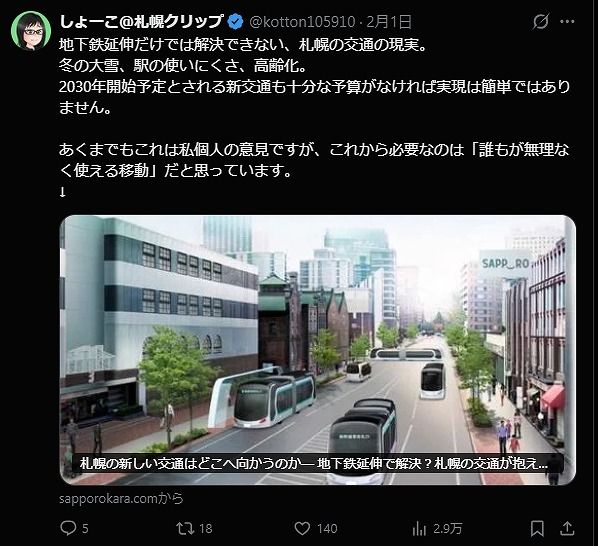Click the retweet arrows icon
The height and width of the screenshot is (546, 598).
tap(185, 528)
